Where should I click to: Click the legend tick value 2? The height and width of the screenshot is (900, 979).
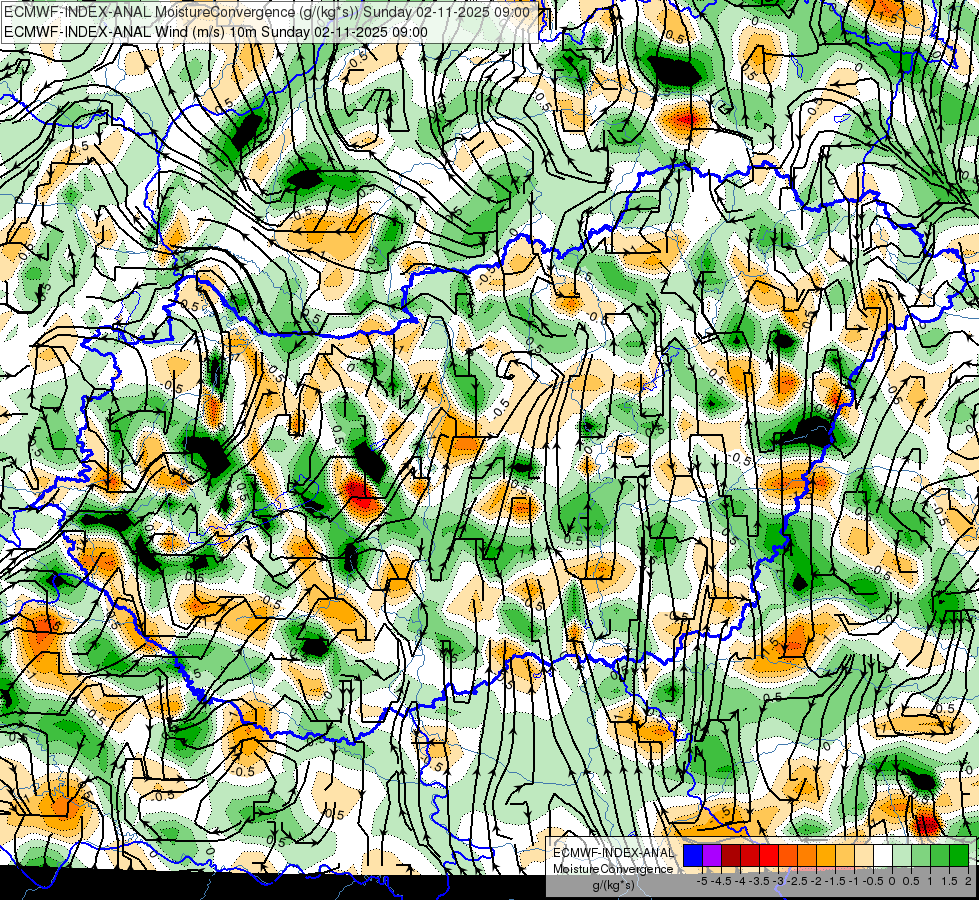968,881
